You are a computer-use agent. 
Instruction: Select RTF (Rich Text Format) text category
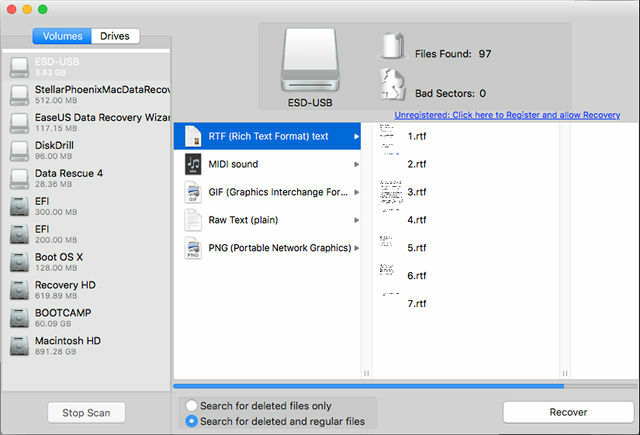267,136
